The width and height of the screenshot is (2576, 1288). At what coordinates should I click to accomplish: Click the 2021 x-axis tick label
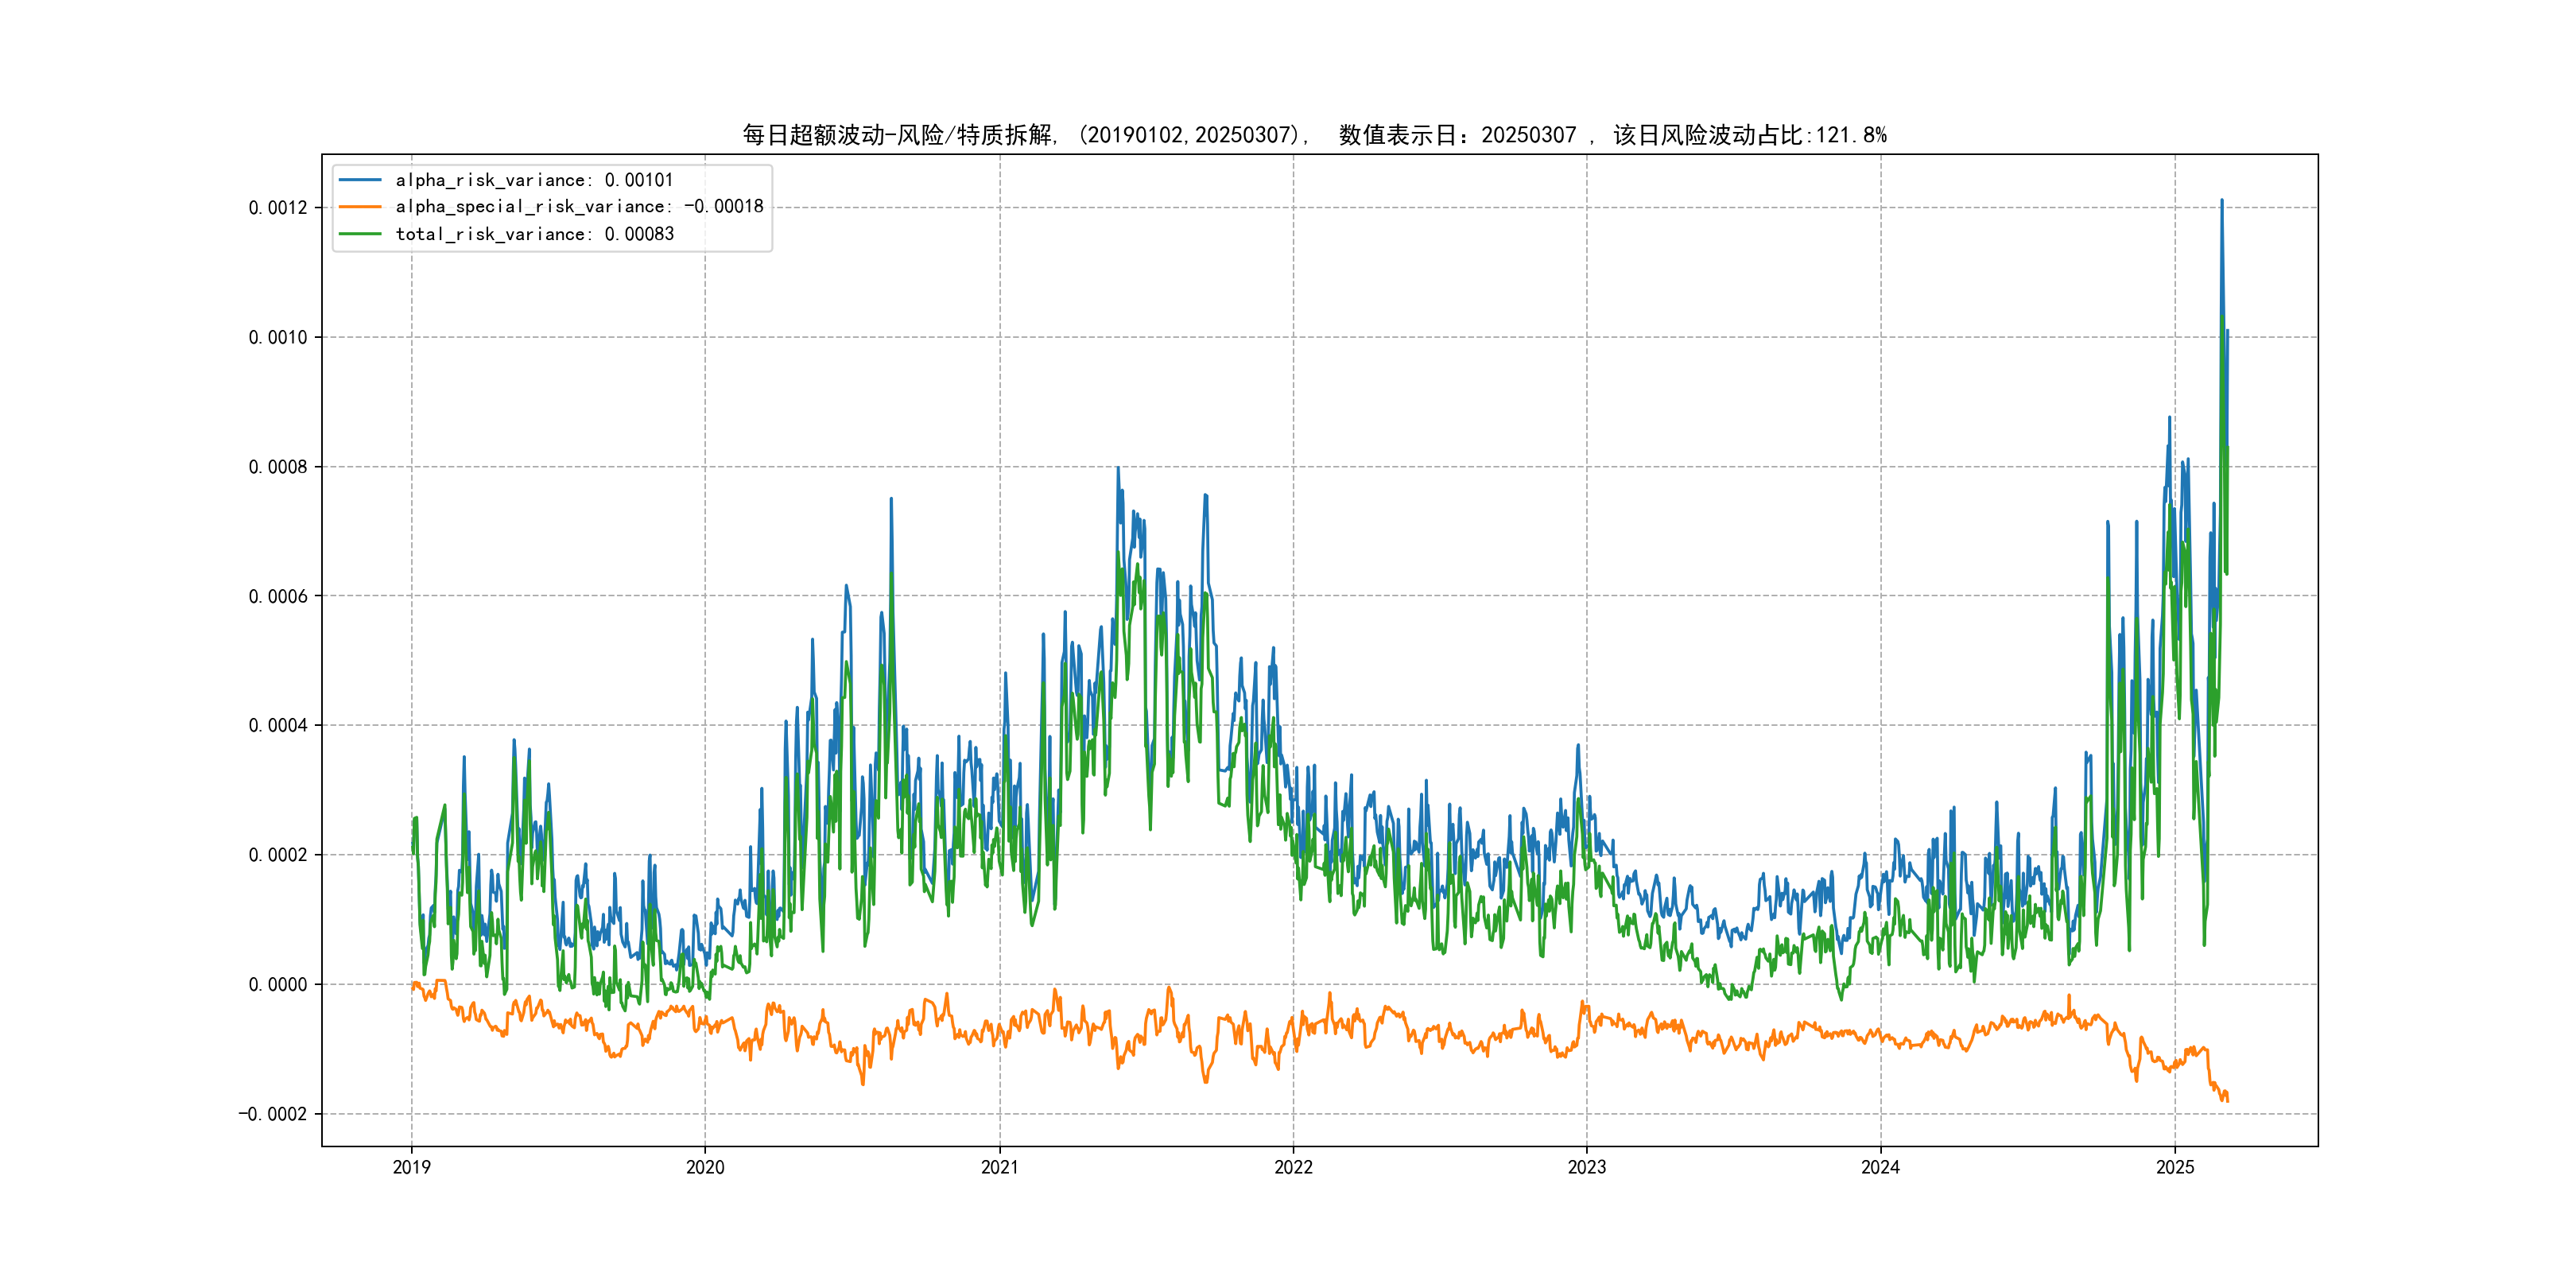coord(999,1167)
